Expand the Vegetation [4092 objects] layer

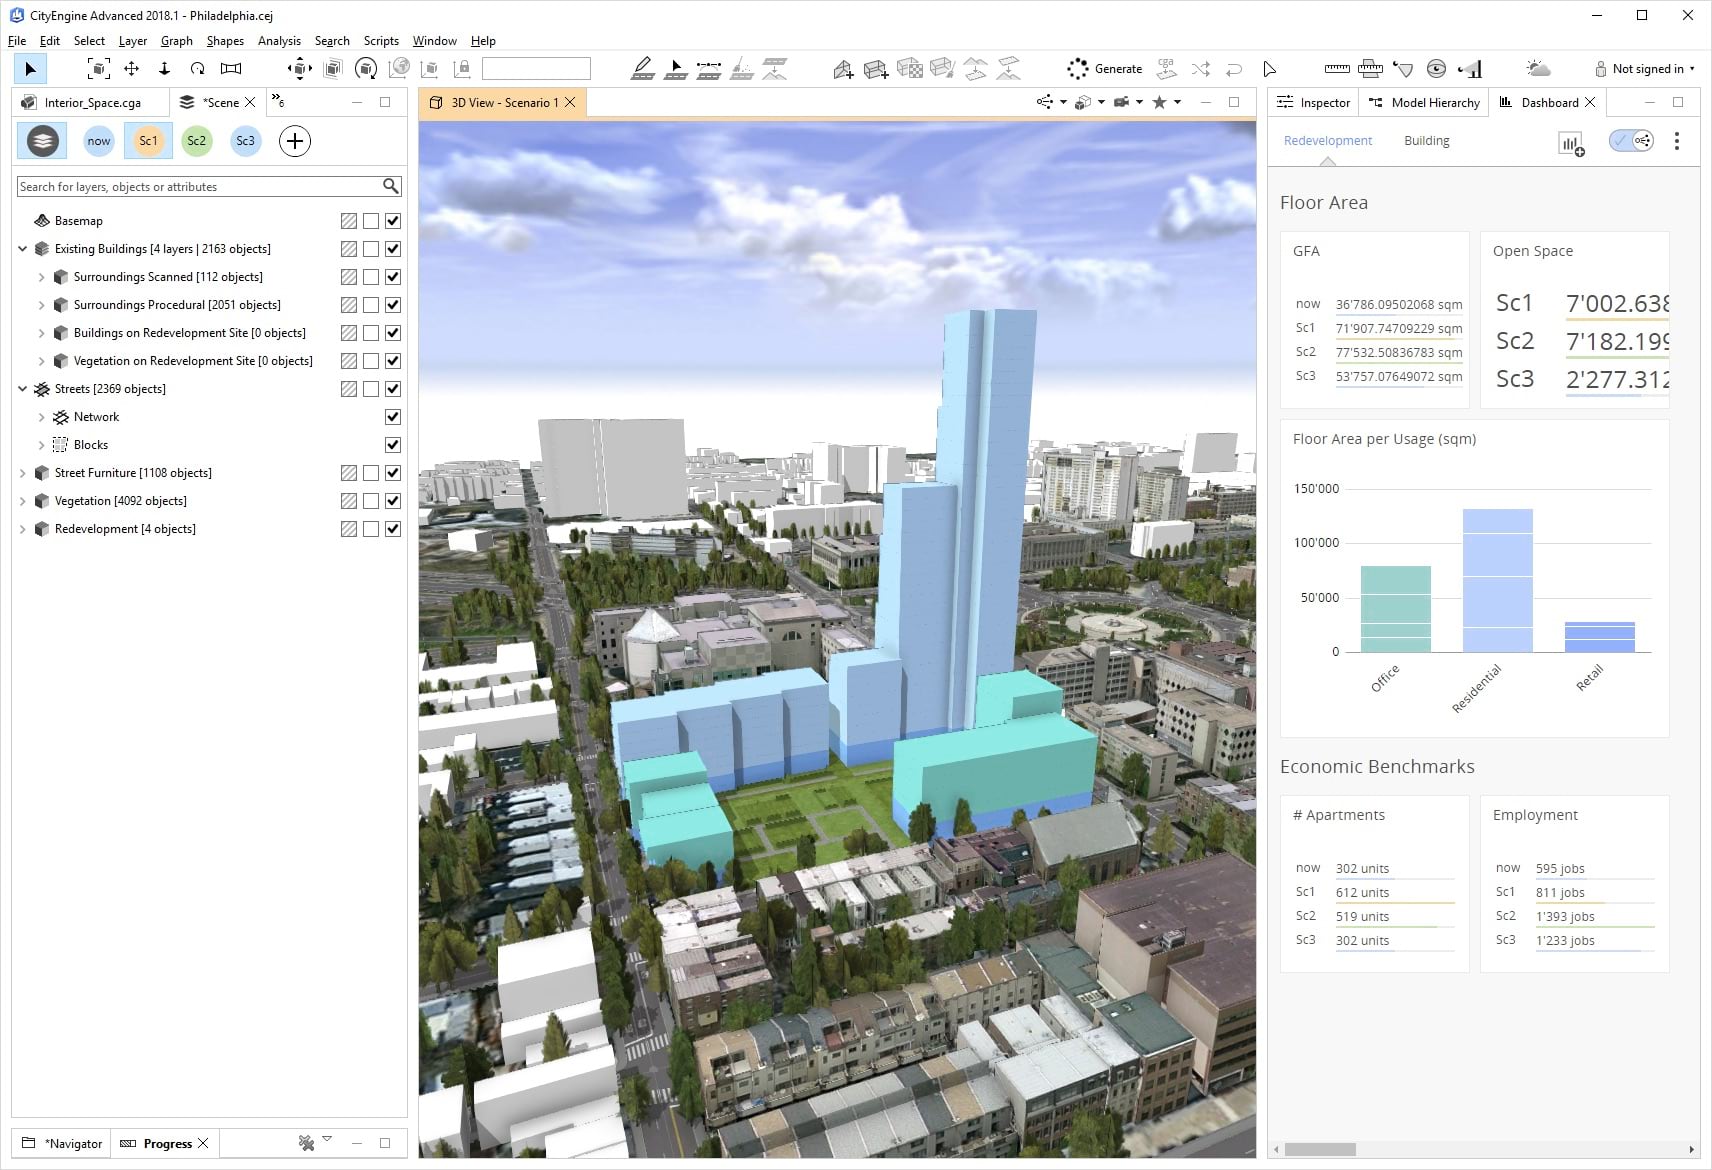(x=23, y=501)
